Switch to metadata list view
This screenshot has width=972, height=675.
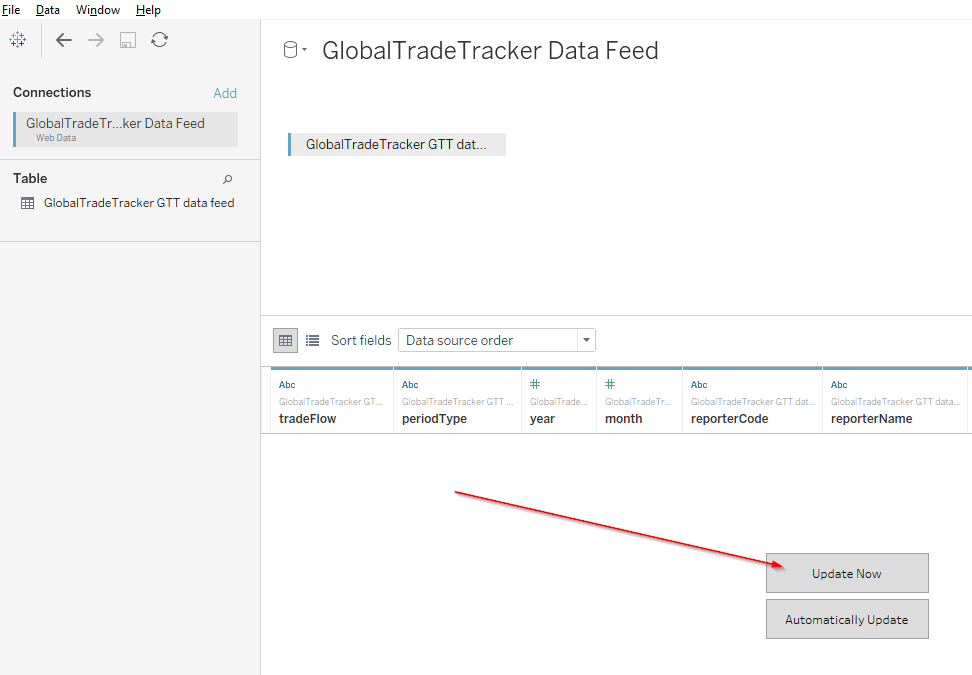click(x=312, y=340)
